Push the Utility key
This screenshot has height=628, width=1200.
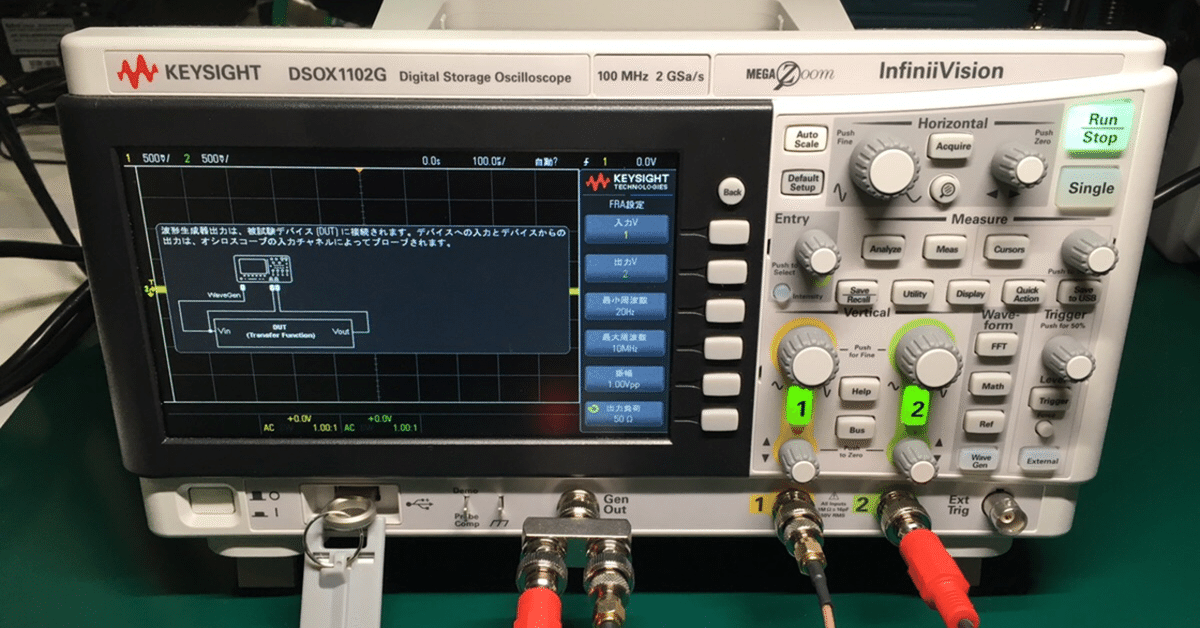(912, 292)
